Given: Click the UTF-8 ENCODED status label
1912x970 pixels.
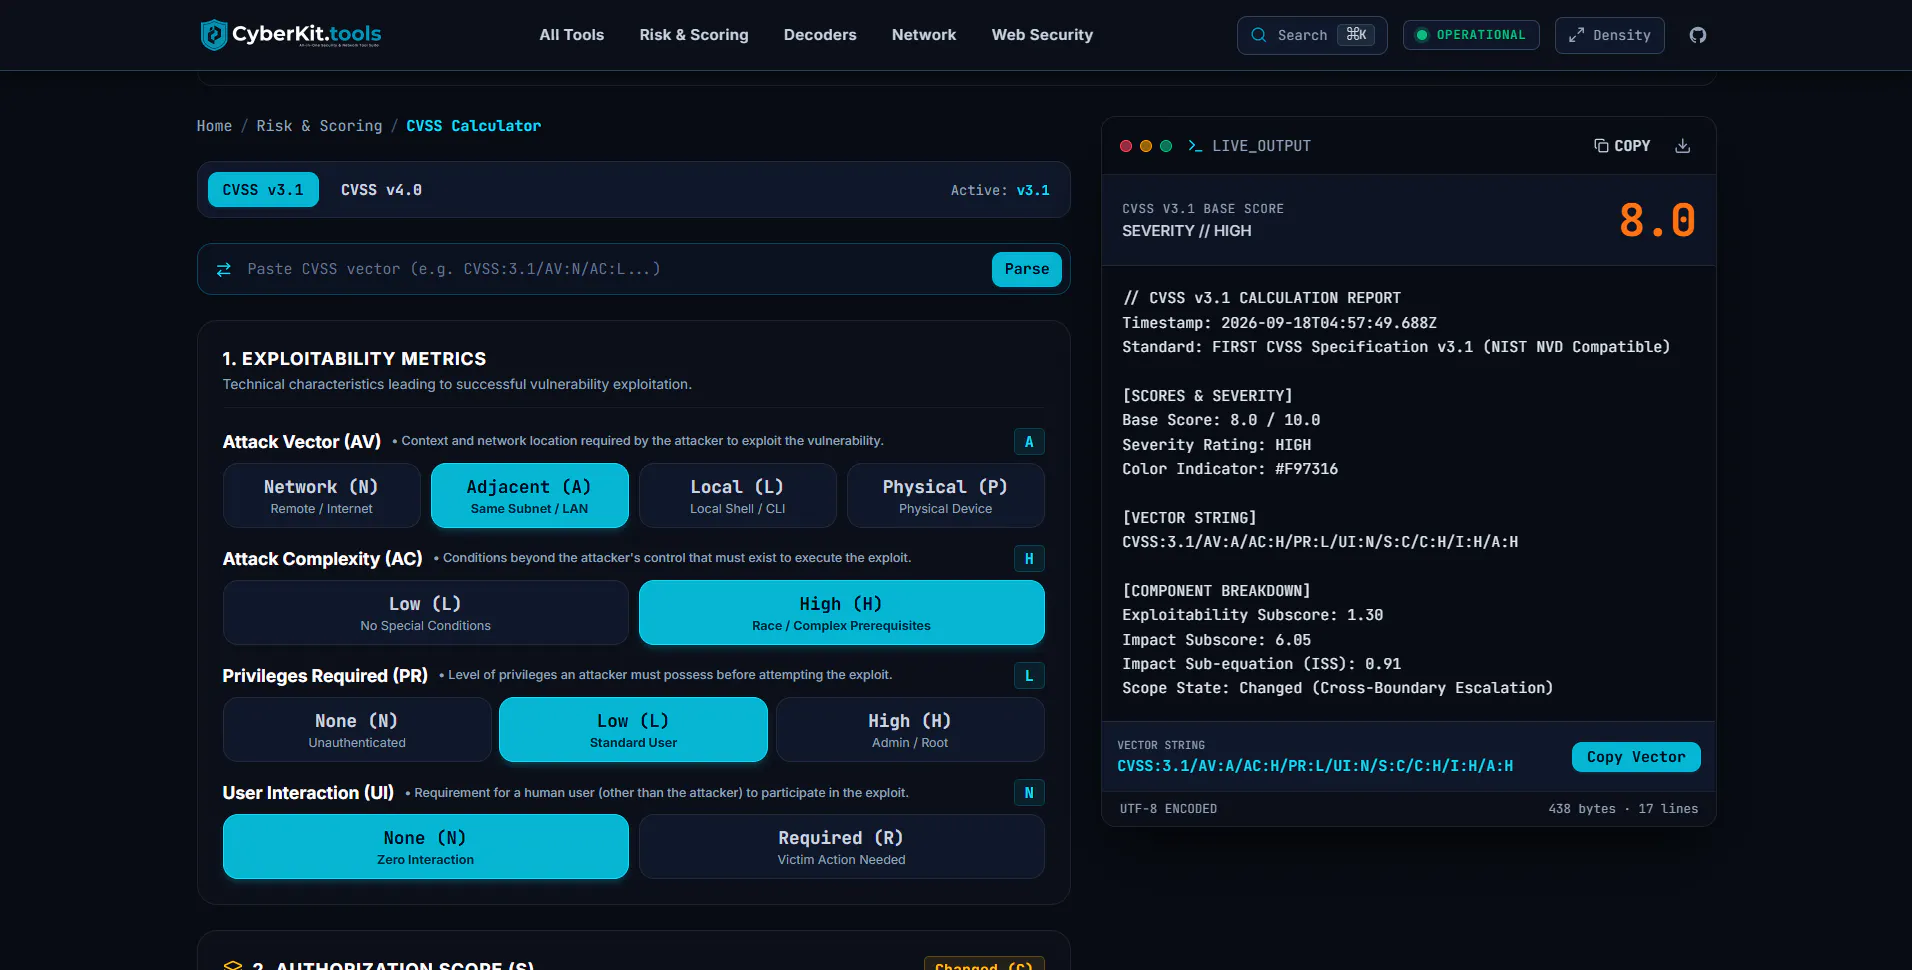Looking at the screenshot, I should pyautogui.click(x=1168, y=809).
